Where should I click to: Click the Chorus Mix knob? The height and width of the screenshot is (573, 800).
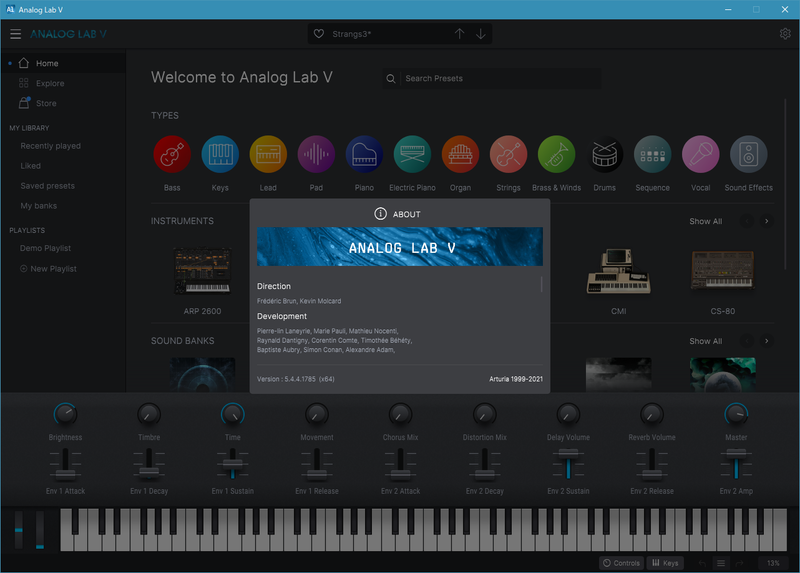(401, 414)
